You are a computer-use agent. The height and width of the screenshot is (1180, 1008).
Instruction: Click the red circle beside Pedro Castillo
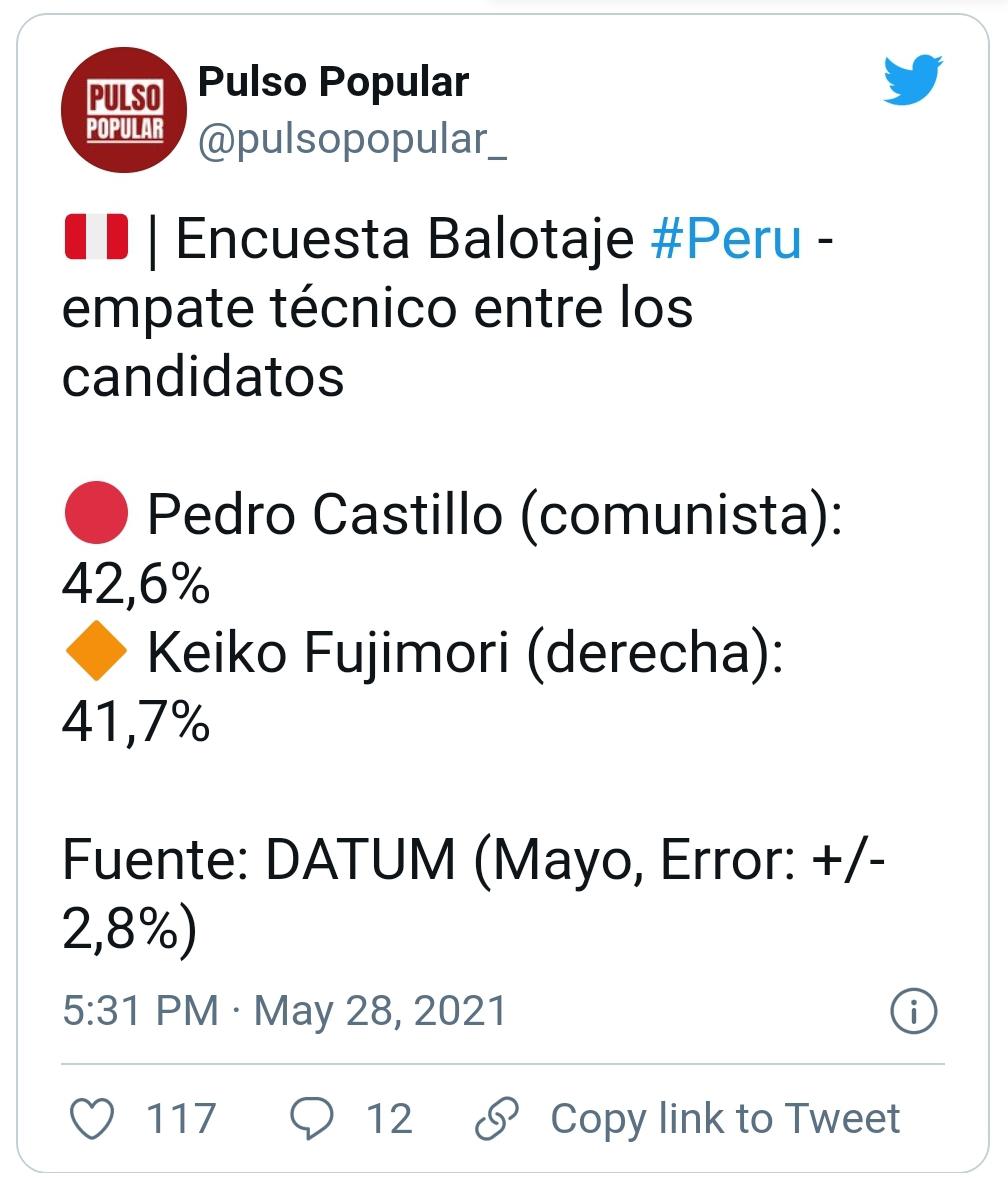pos(95,515)
